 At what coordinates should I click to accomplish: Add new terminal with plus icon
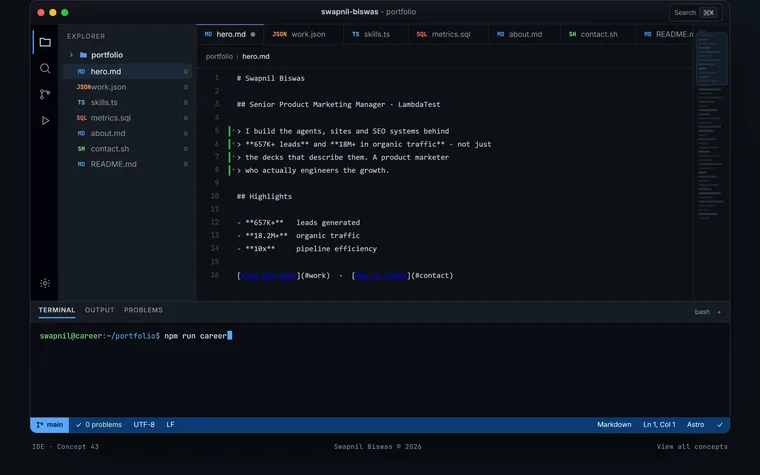tap(719, 312)
